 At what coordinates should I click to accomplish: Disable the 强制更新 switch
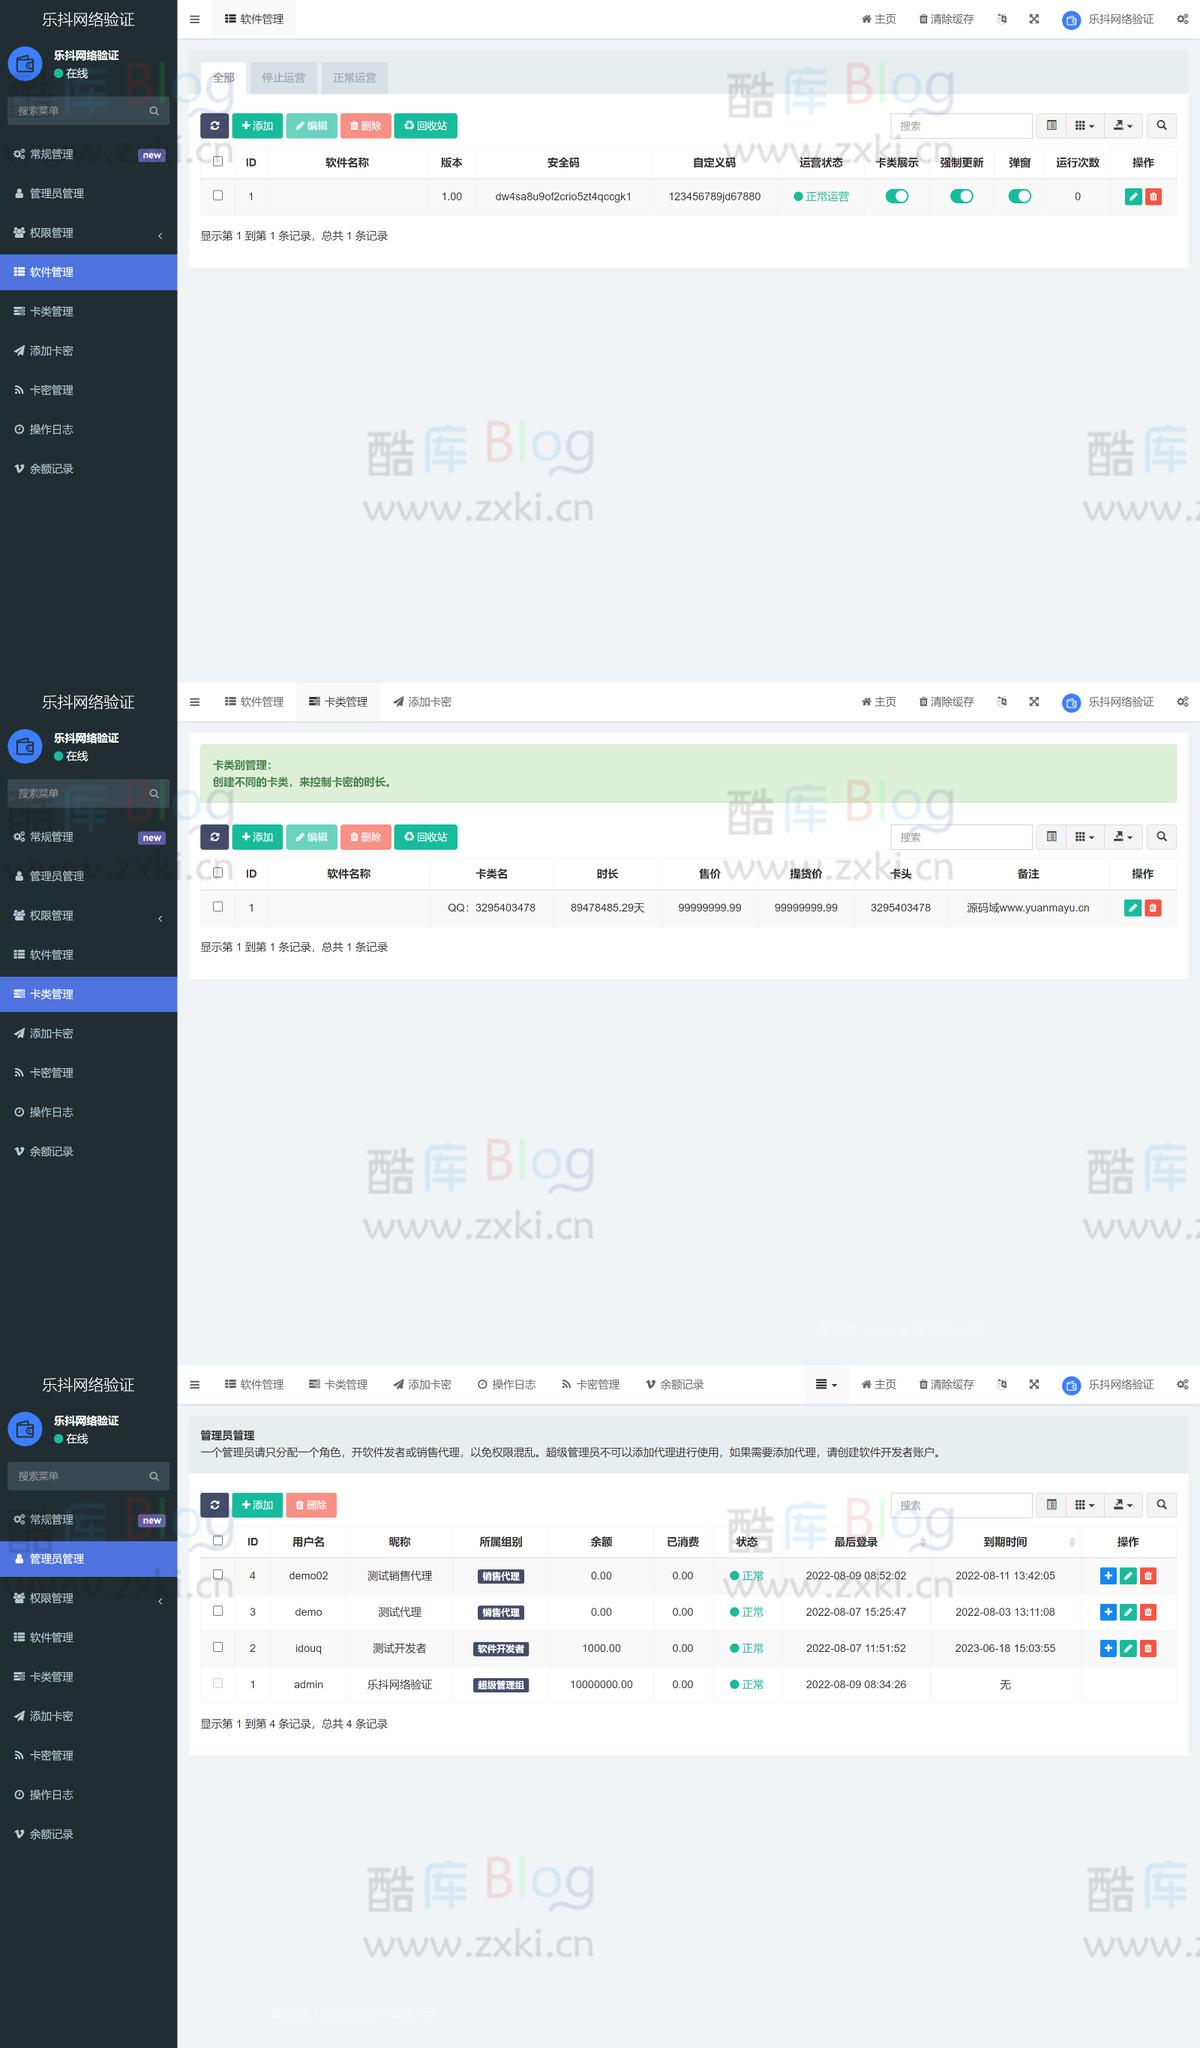click(961, 196)
